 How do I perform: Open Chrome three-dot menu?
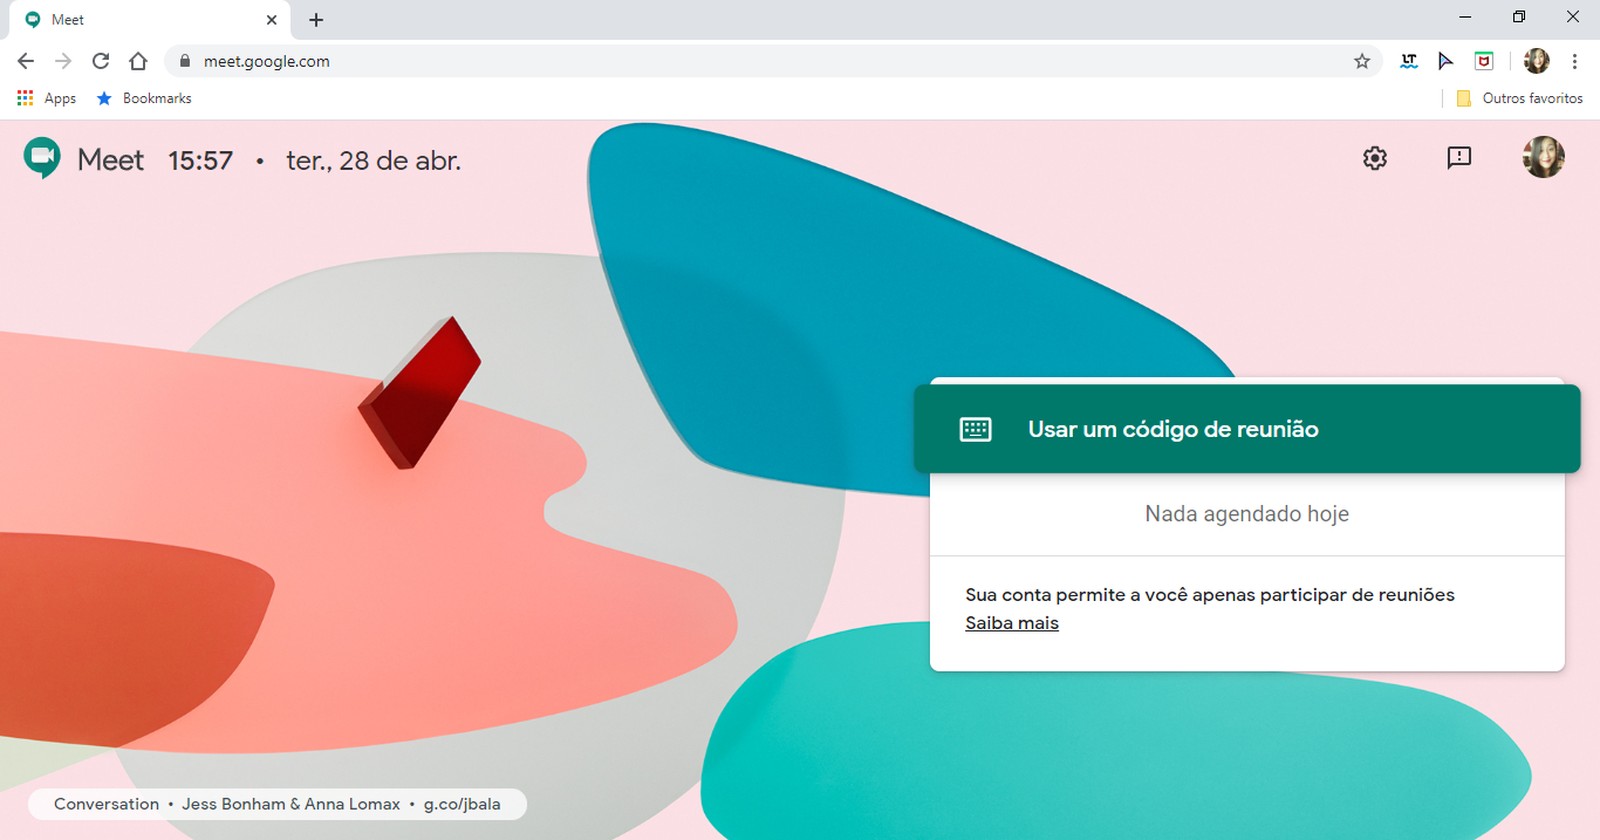click(x=1575, y=61)
